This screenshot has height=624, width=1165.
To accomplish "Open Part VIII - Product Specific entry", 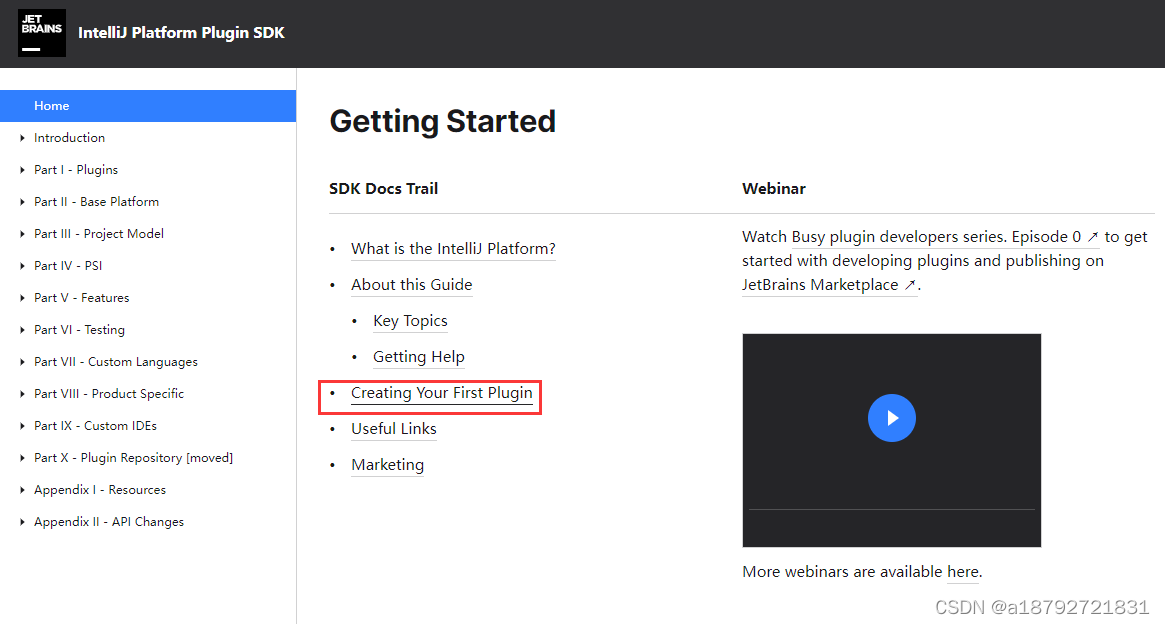I will coord(109,394).
